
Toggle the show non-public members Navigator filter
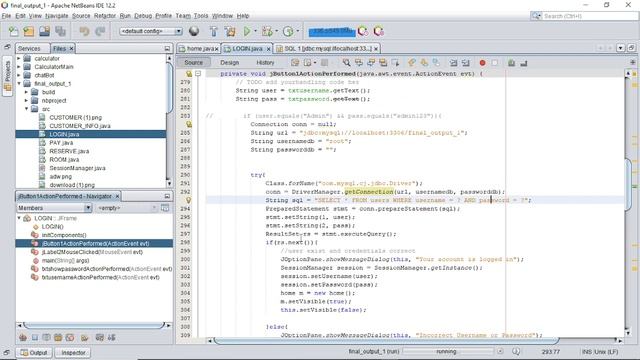pyautogui.click(x=58, y=338)
